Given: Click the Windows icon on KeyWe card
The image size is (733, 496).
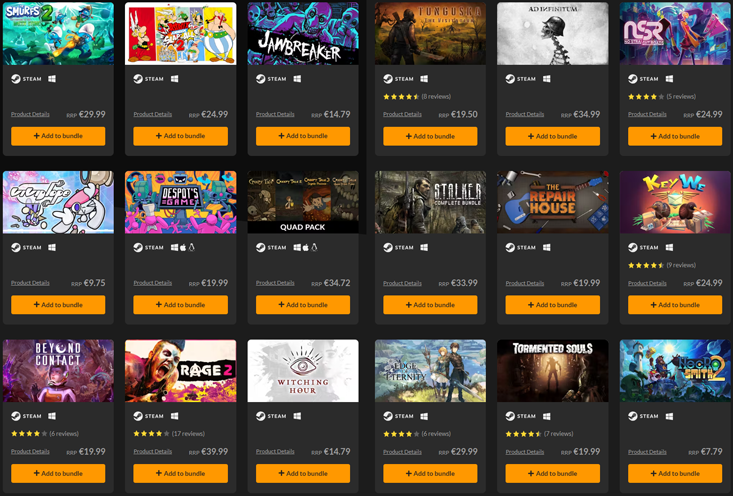Looking at the screenshot, I should pos(669,247).
